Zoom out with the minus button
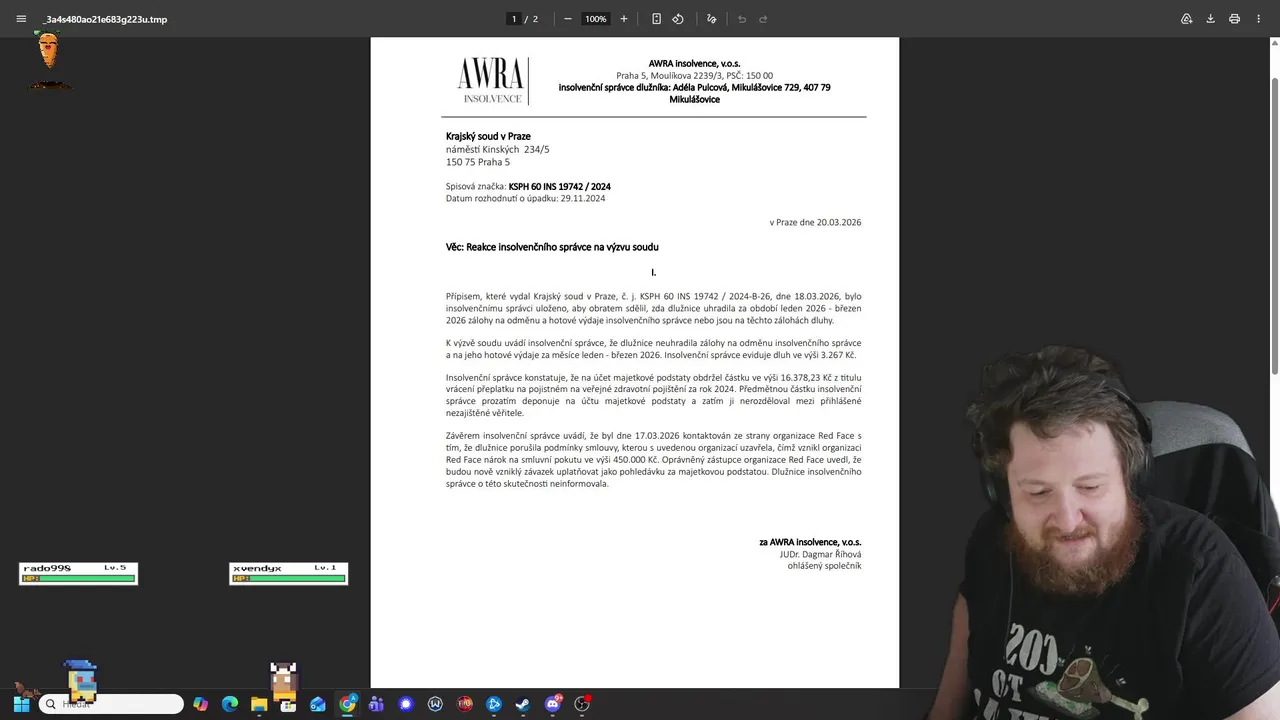The height and width of the screenshot is (720, 1280). pyautogui.click(x=567, y=19)
